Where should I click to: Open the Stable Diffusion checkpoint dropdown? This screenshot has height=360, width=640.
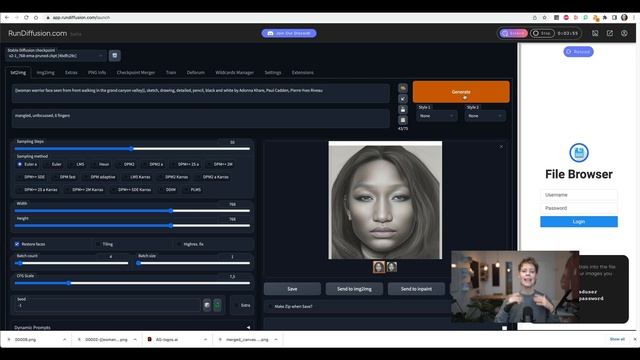[x=56, y=56]
